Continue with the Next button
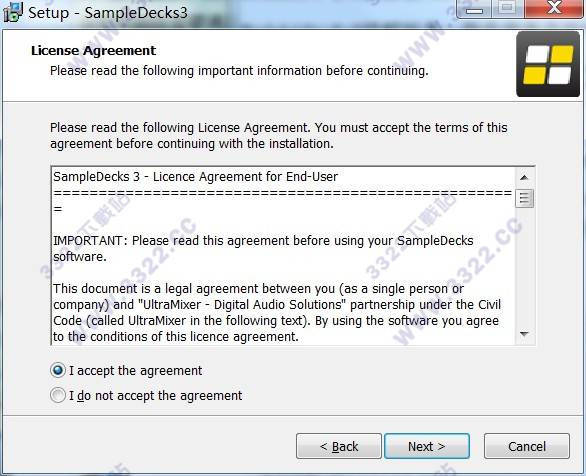 click(427, 446)
